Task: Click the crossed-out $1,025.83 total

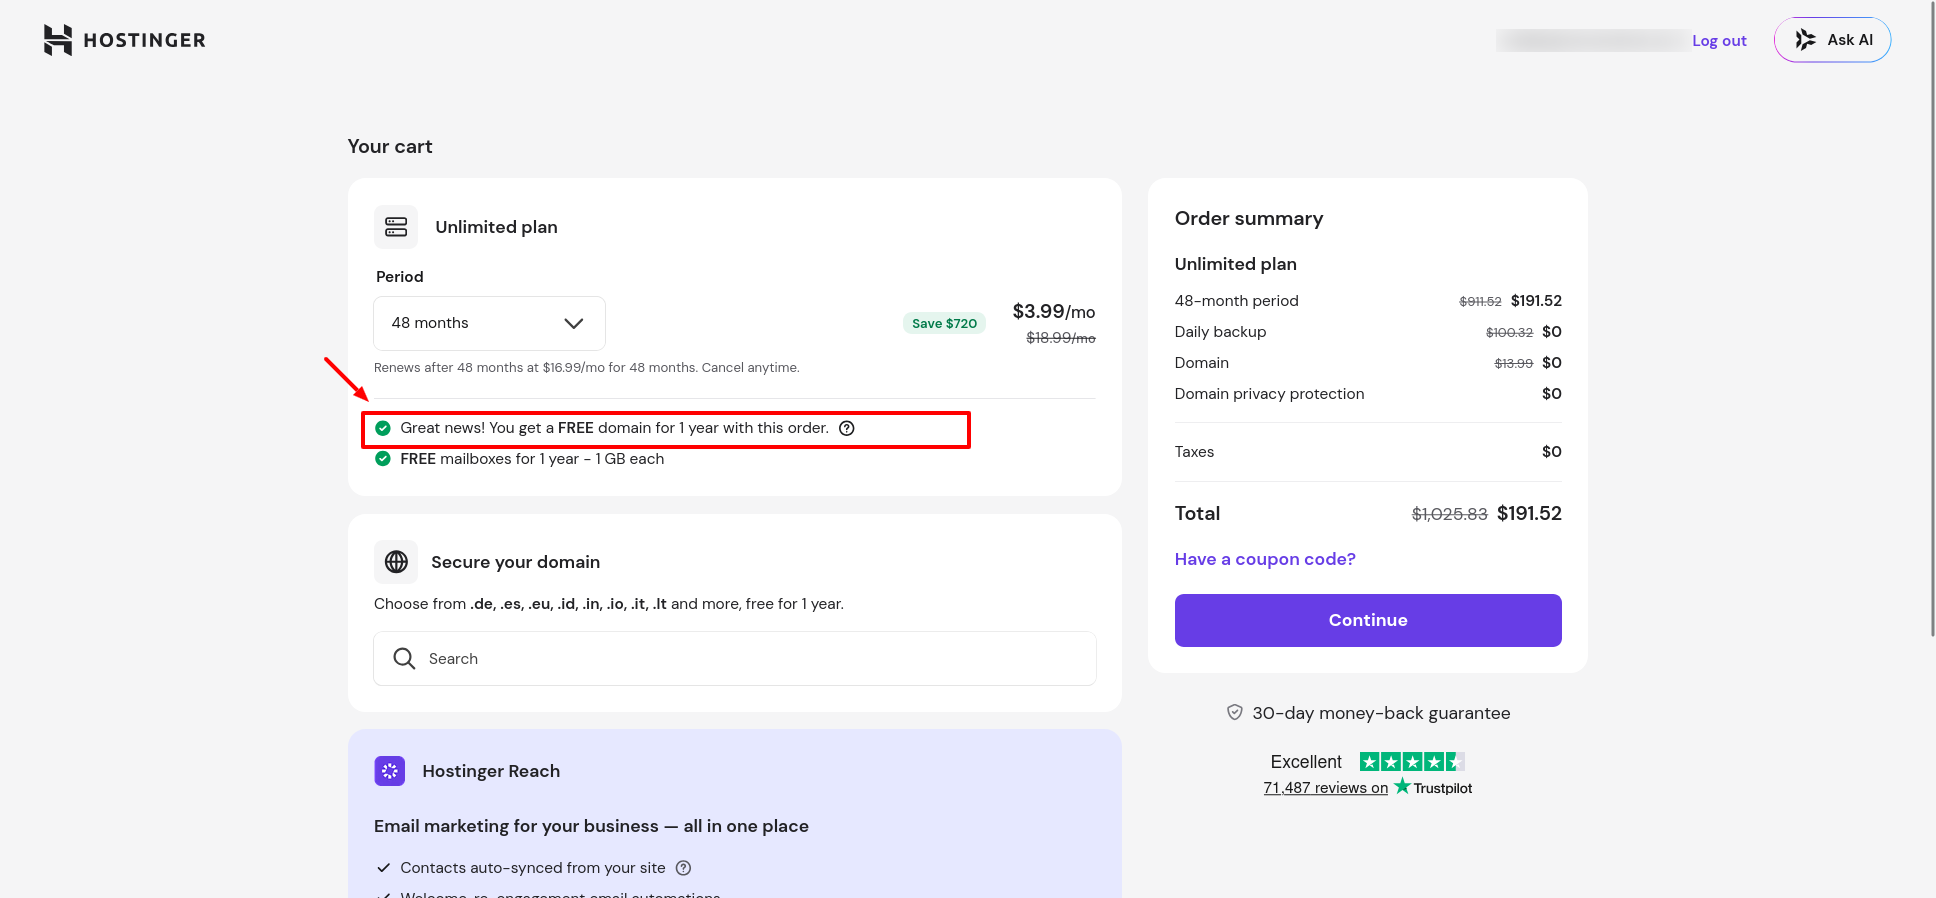Action: click(1449, 514)
